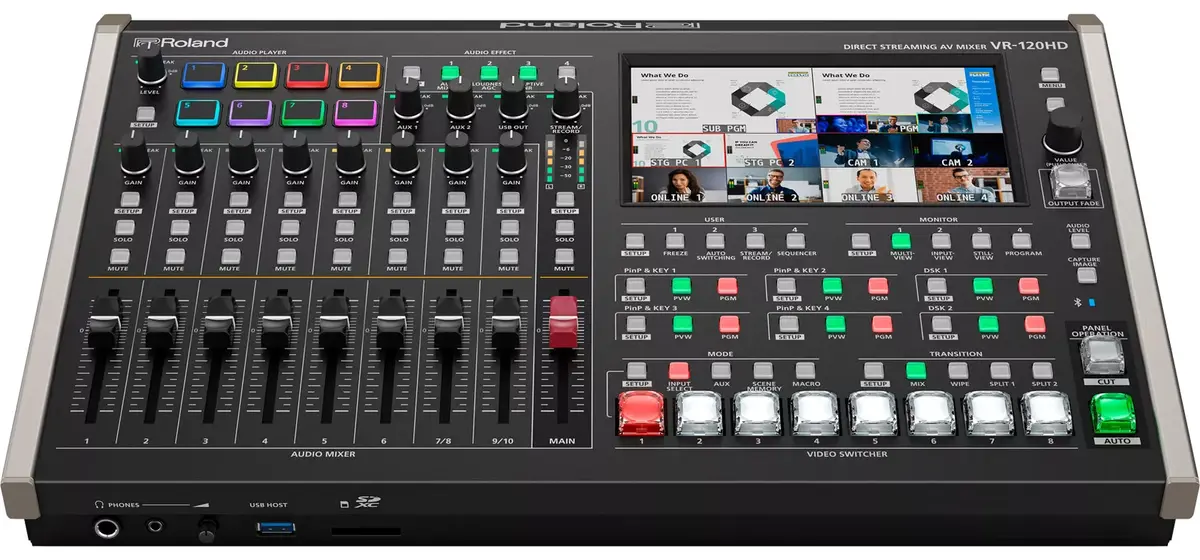This screenshot has height=560, width=1200.
Task: Tap red audio player pad 3
Action: coord(307,75)
